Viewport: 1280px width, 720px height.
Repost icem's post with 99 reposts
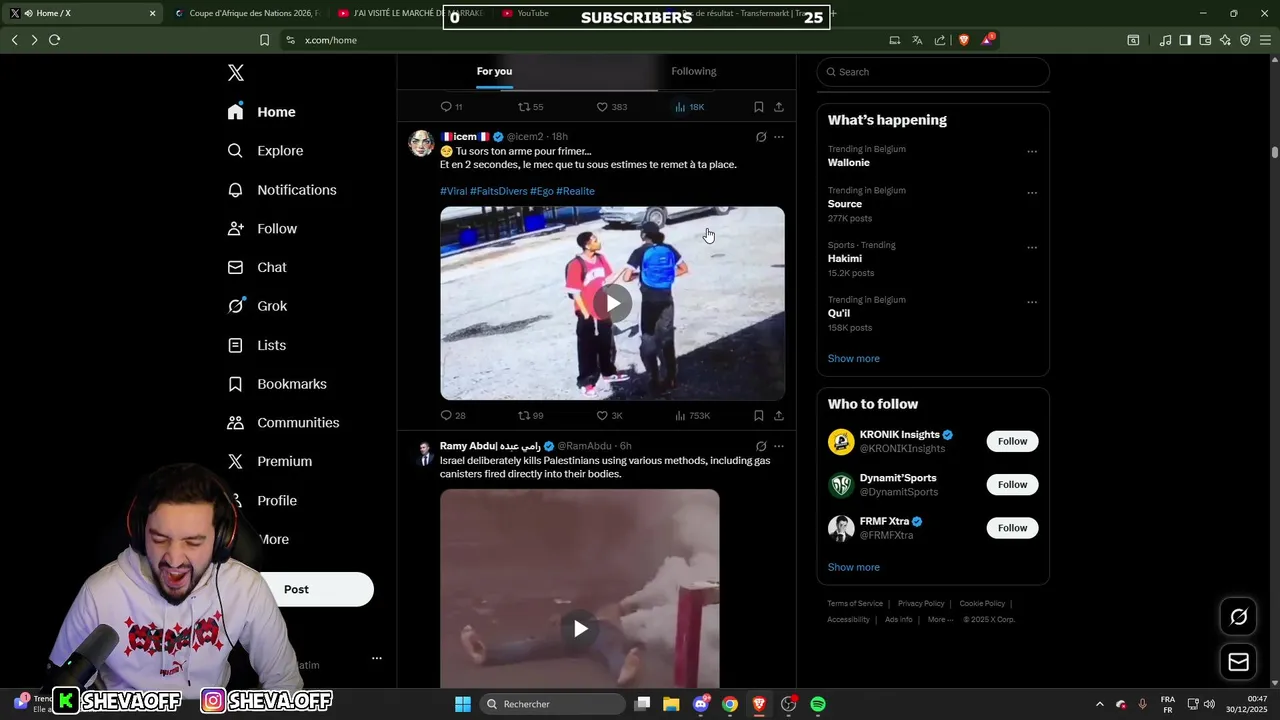[530, 415]
